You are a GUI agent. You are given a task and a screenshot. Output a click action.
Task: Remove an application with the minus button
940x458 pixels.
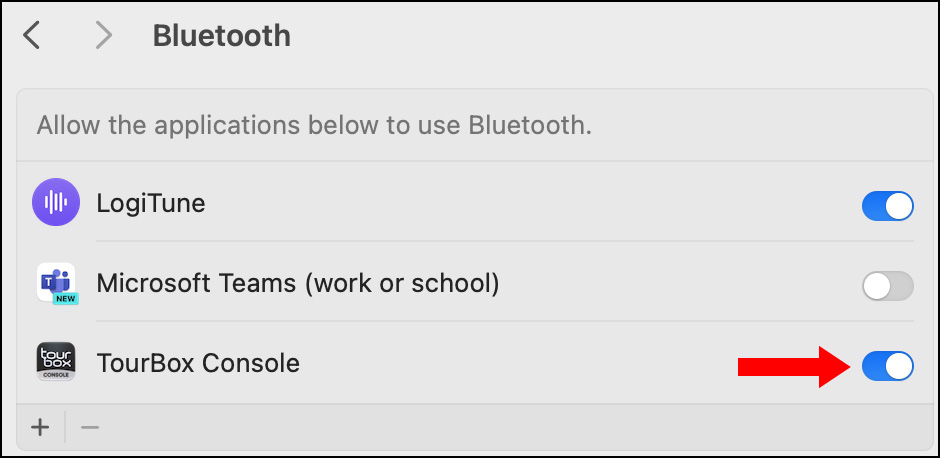(x=90, y=428)
